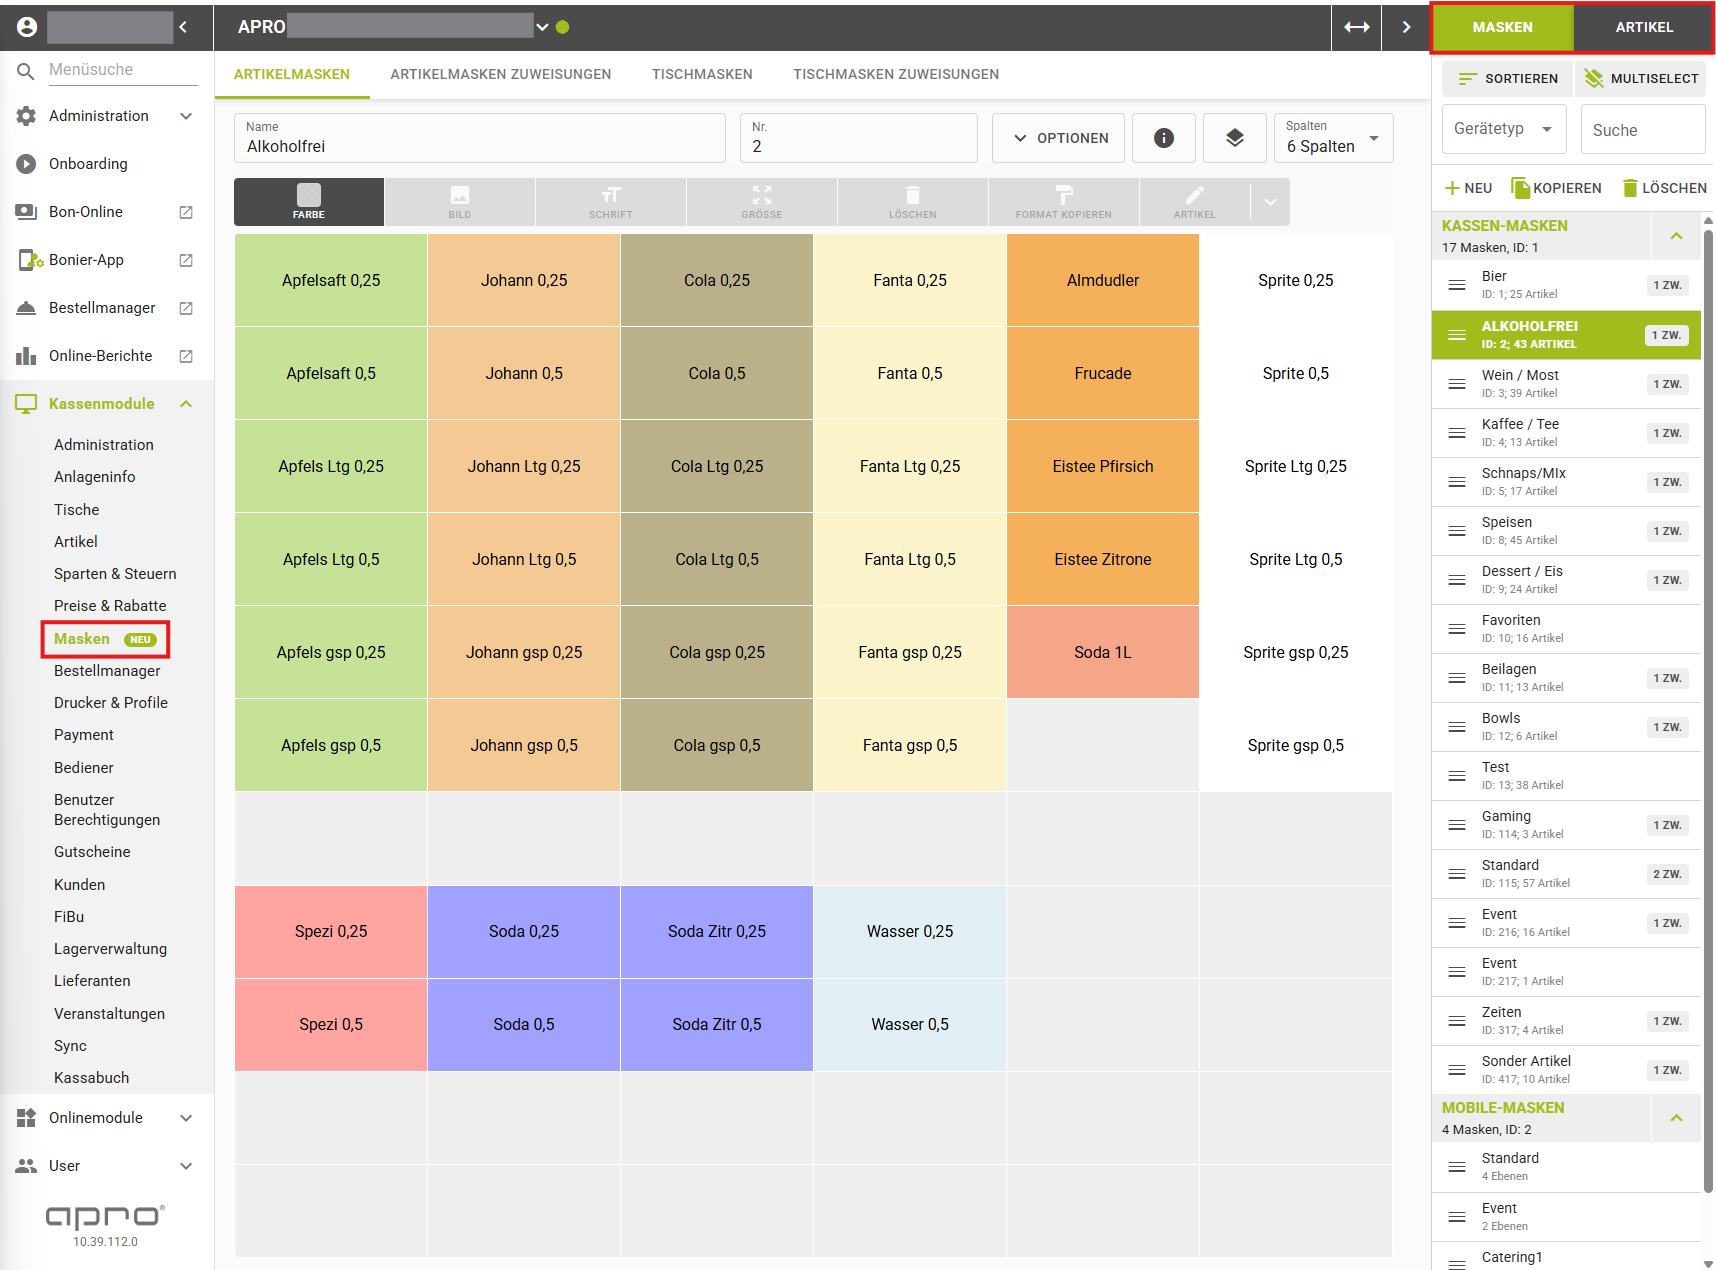Viewport: 1716px width, 1270px height.
Task: Open the Gerätetyp dropdown
Action: (1503, 129)
